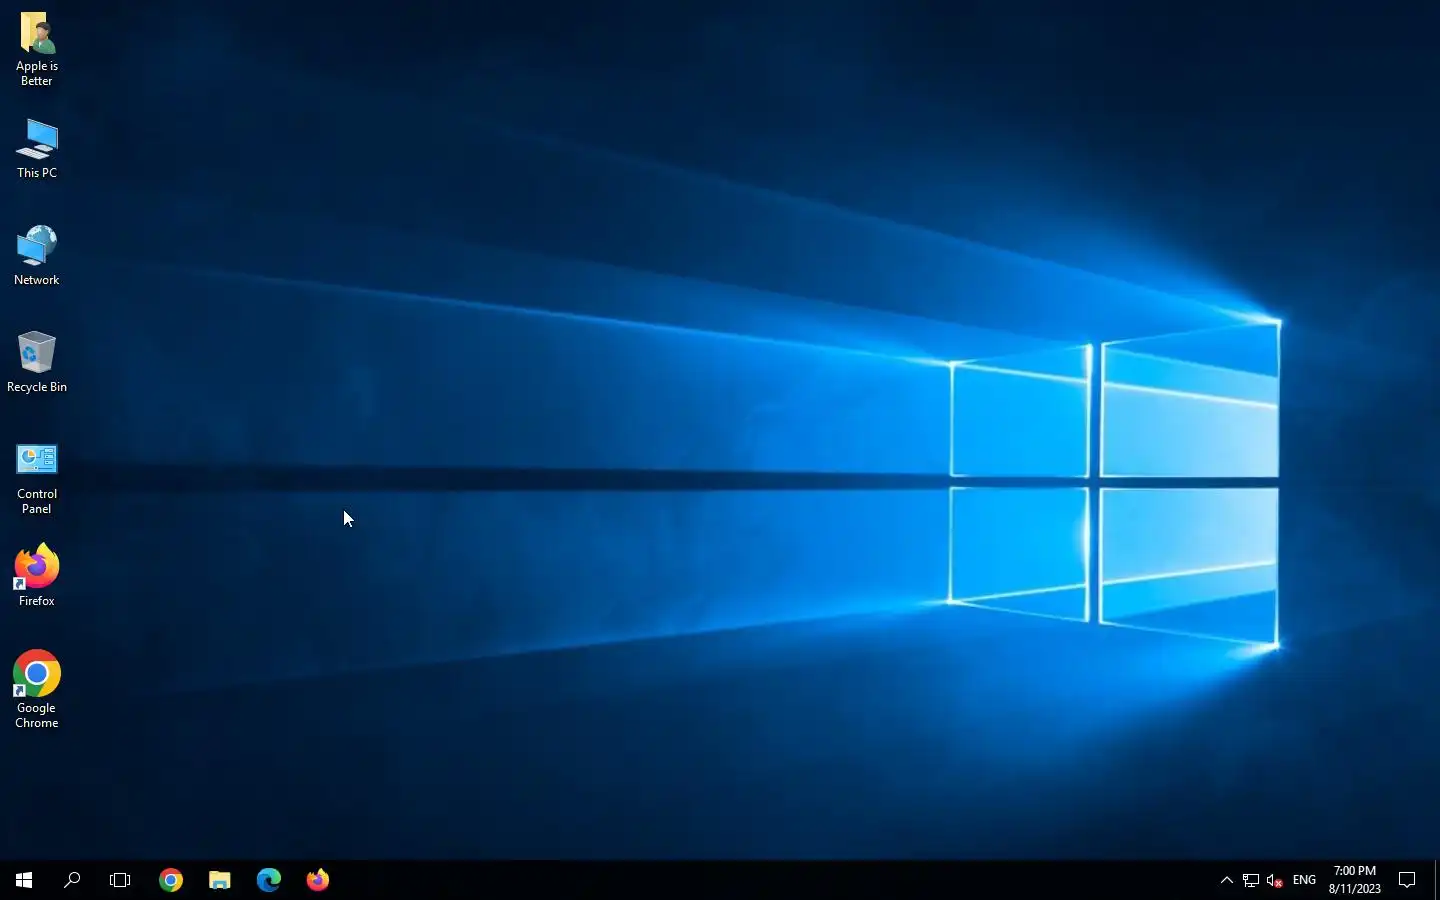Screen dimensions: 1440x900
Task: Show hidden system tray icons
Action: [1227, 880]
